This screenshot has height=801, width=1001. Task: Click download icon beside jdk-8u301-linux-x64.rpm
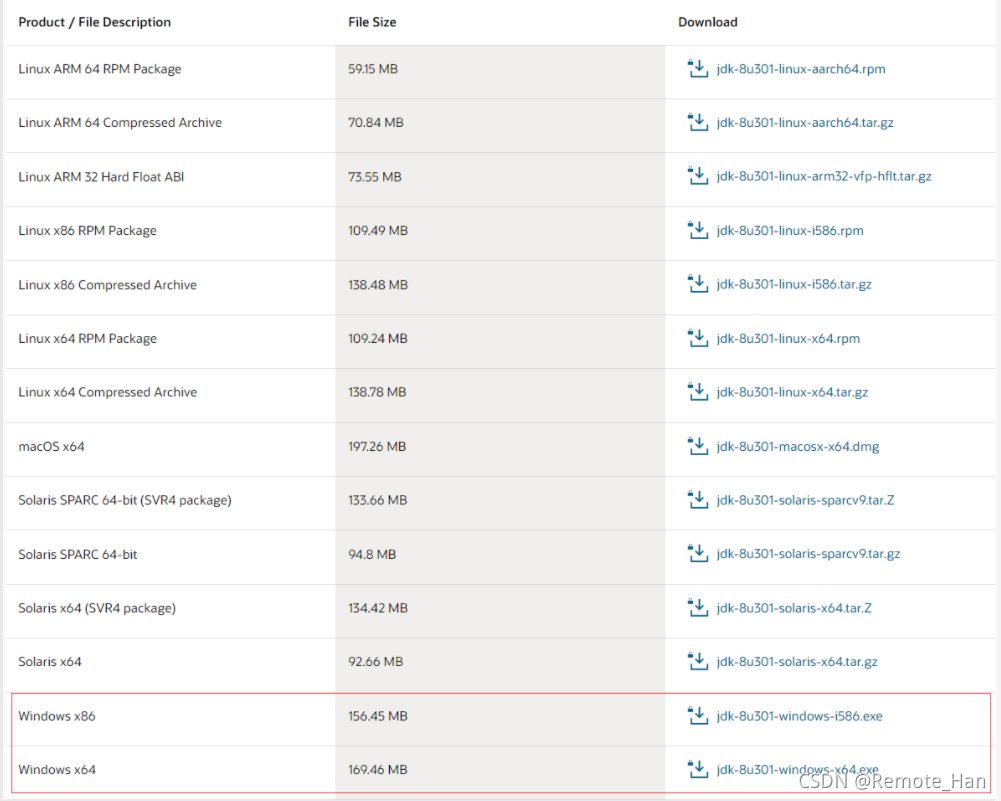point(698,338)
